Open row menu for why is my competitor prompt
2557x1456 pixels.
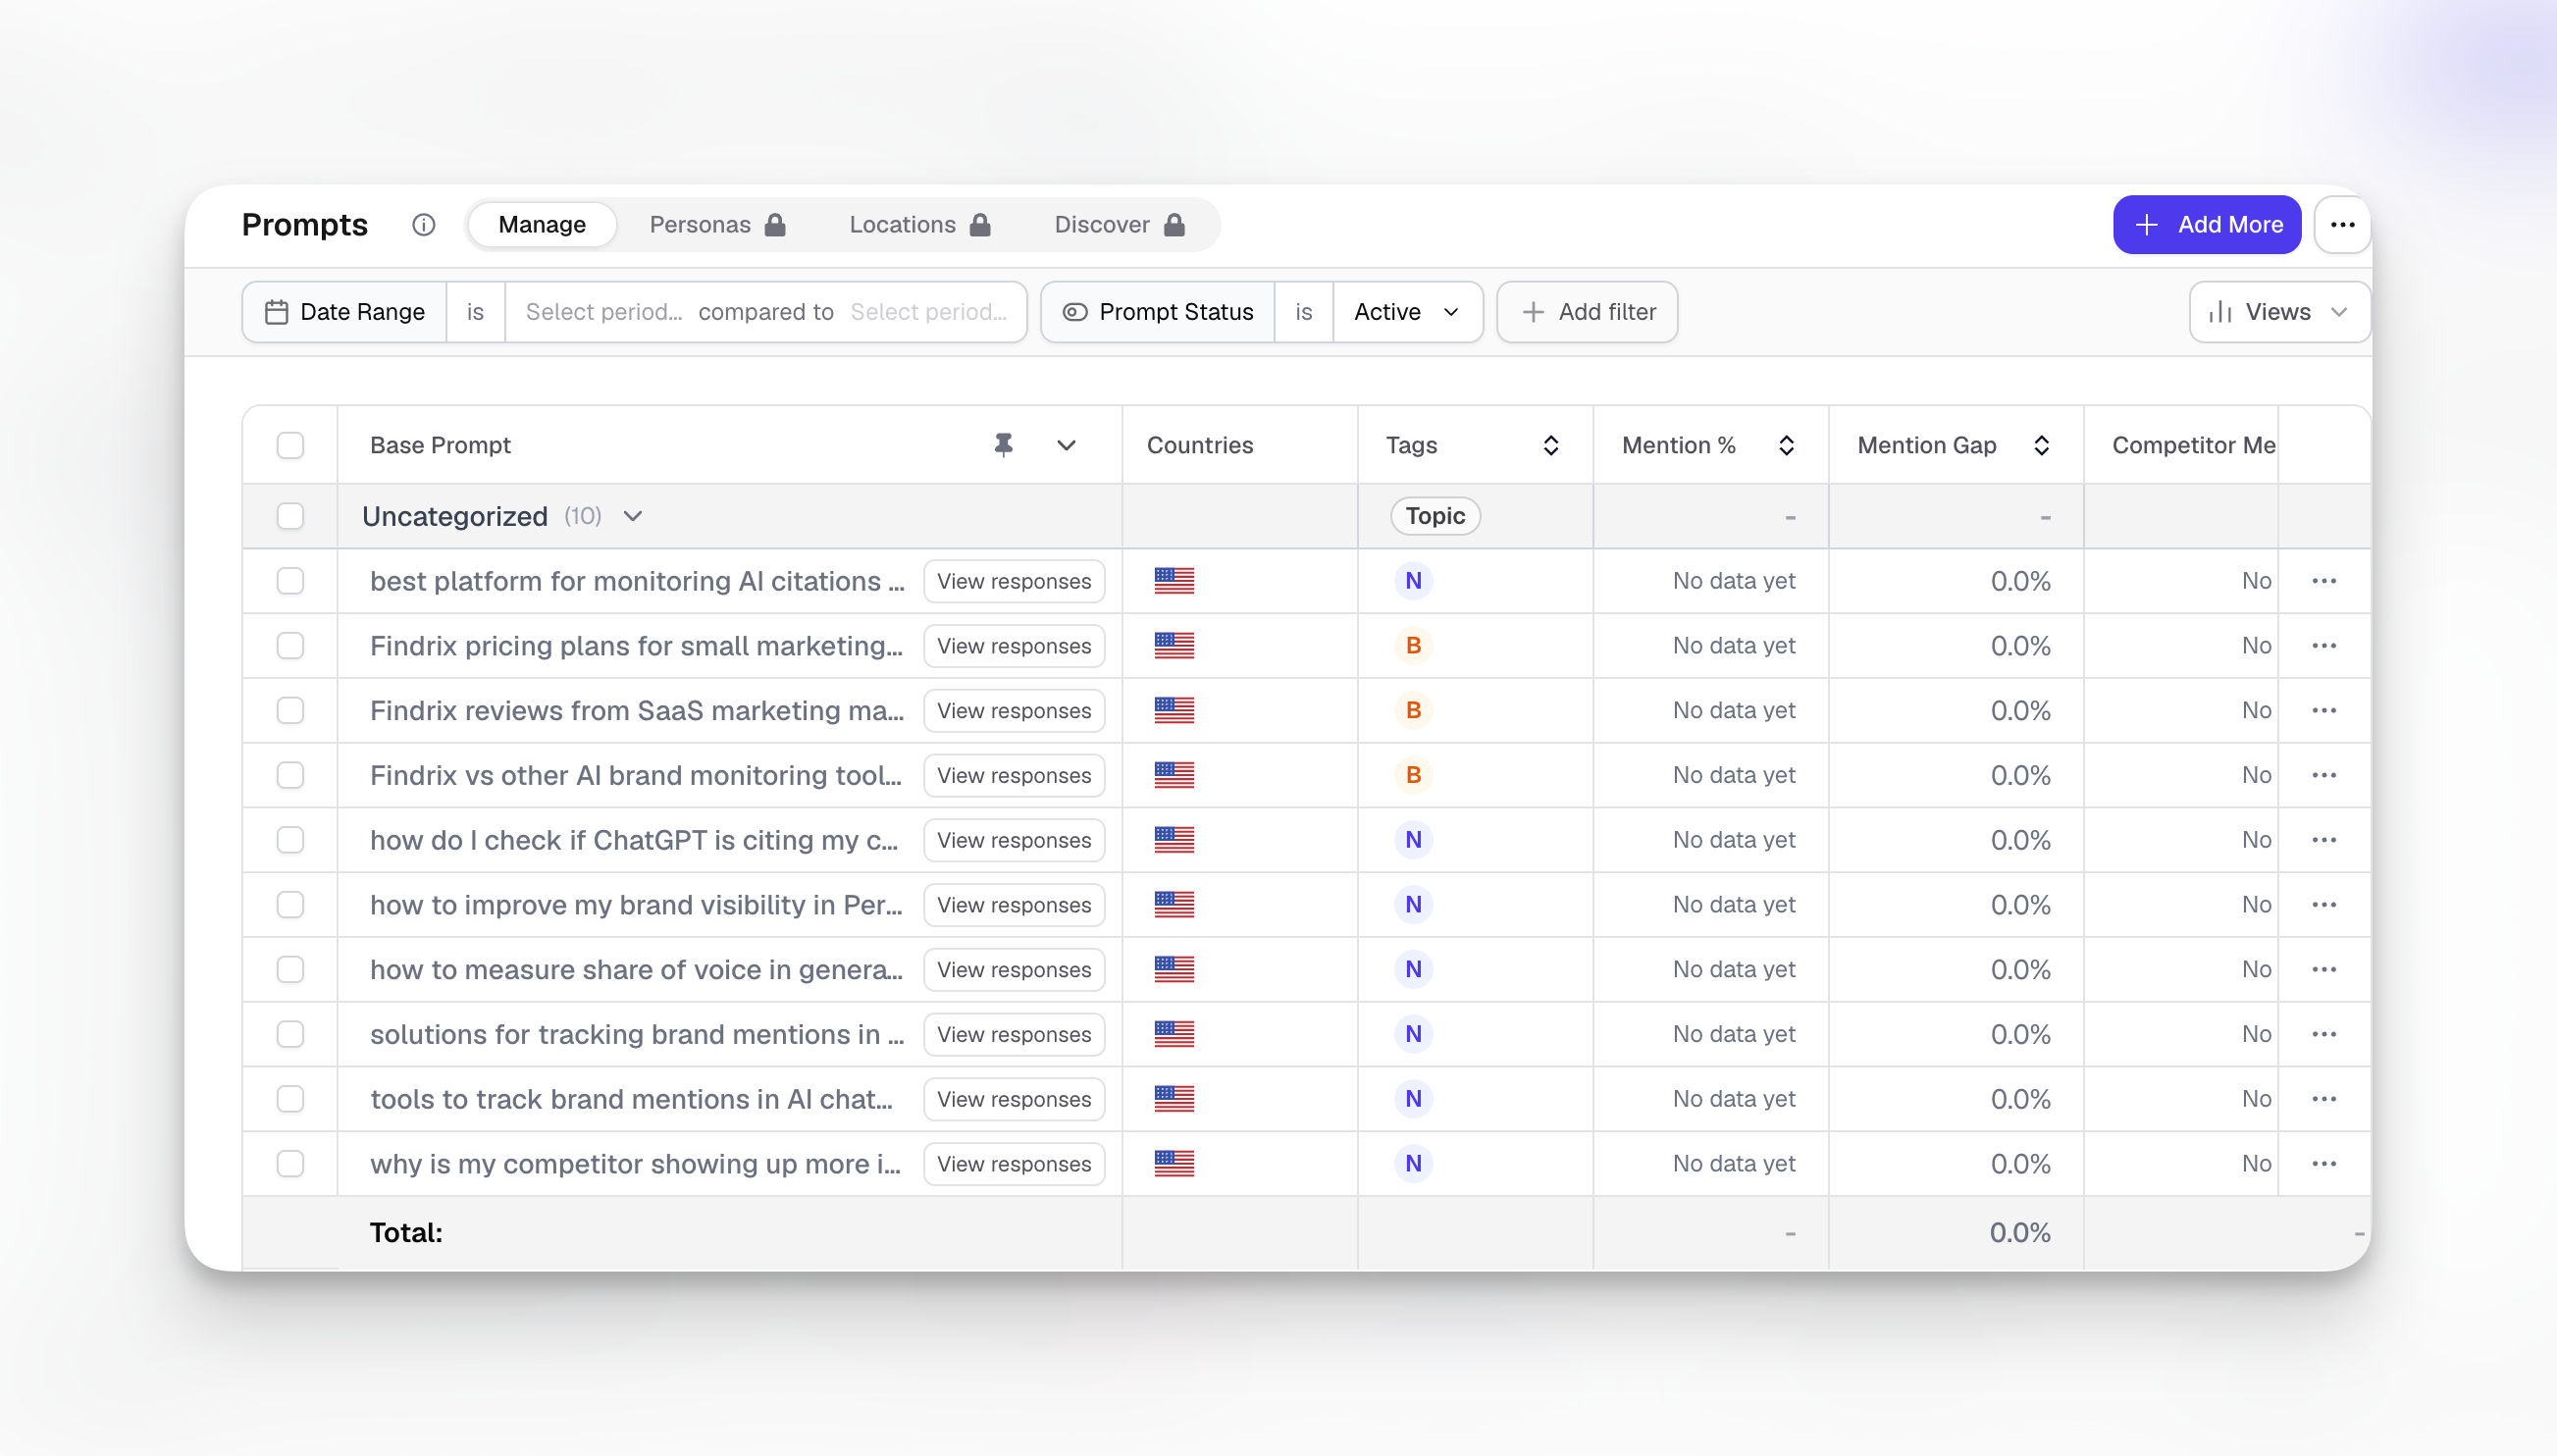click(x=2324, y=1164)
